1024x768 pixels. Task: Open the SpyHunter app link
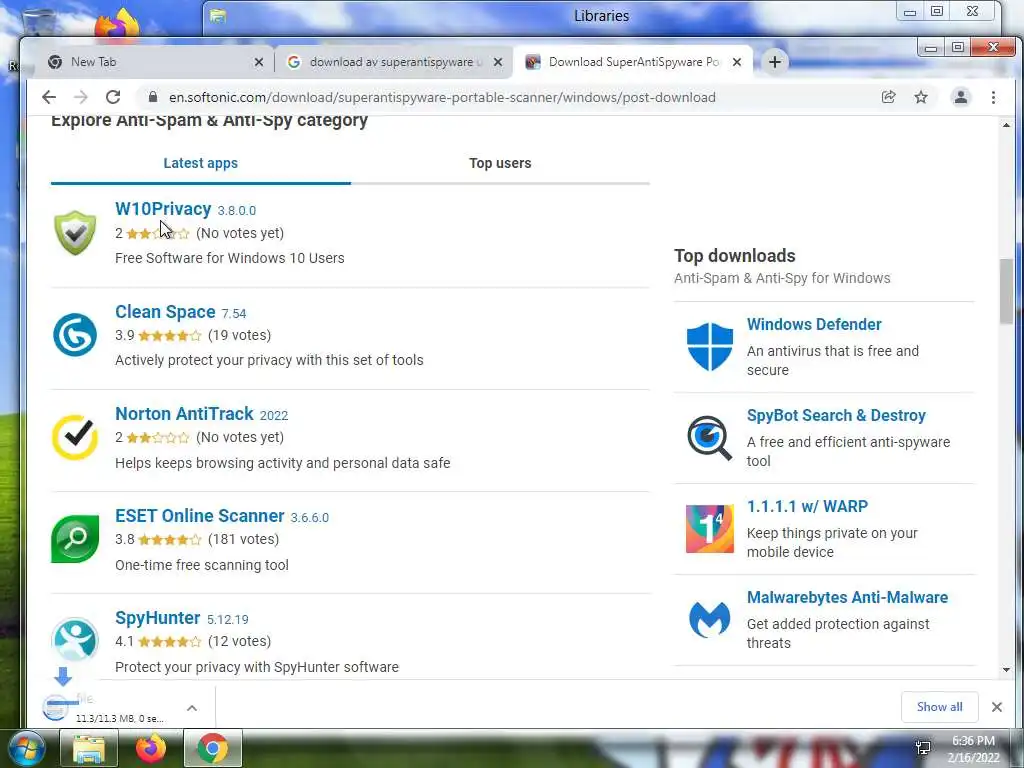point(157,618)
